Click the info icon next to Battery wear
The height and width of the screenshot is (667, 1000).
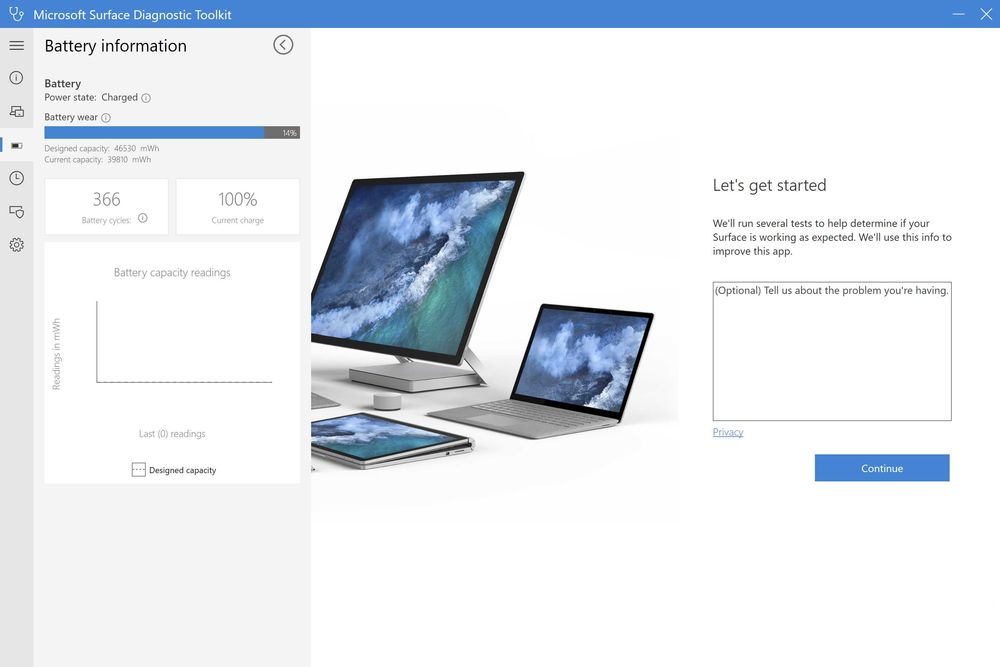106,118
